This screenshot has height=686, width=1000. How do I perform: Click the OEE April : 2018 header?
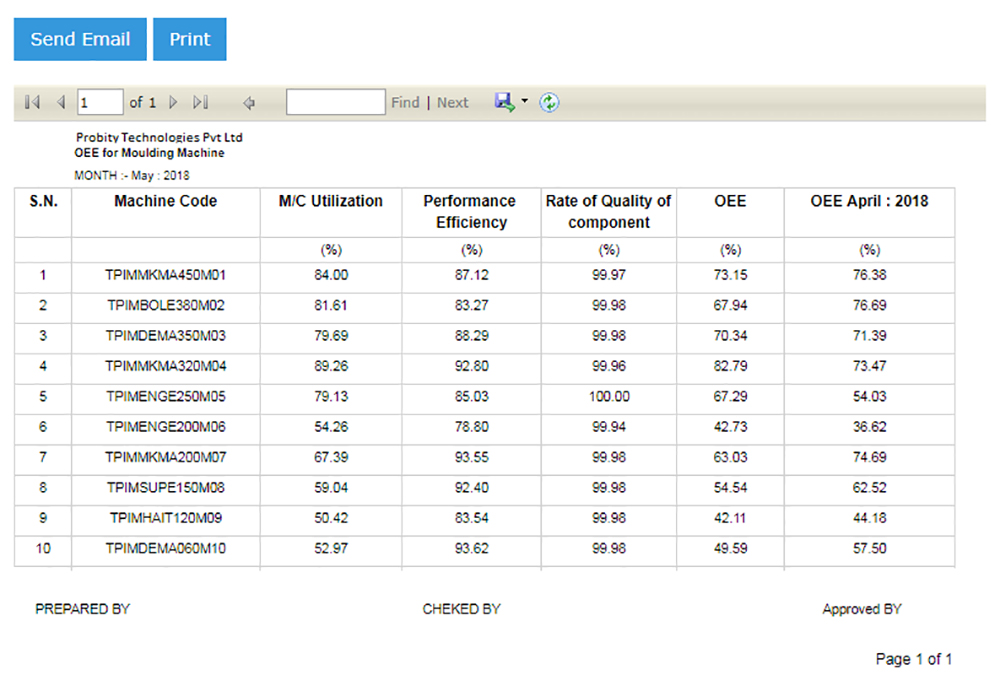(869, 201)
